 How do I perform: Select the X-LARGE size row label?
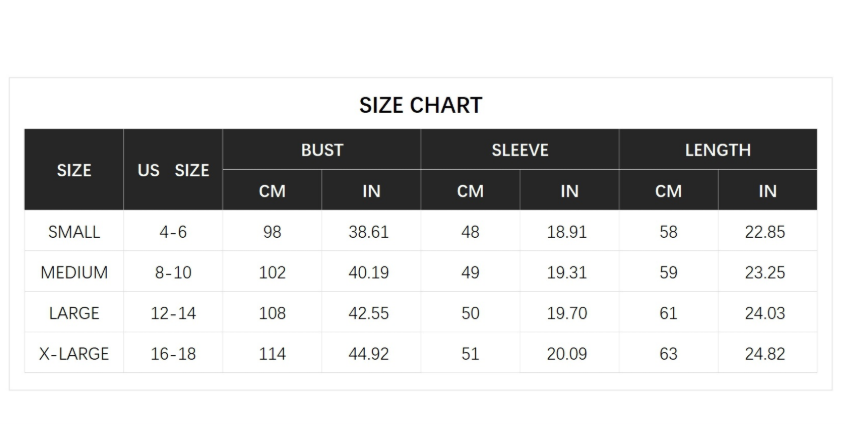(x=74, y=354)
